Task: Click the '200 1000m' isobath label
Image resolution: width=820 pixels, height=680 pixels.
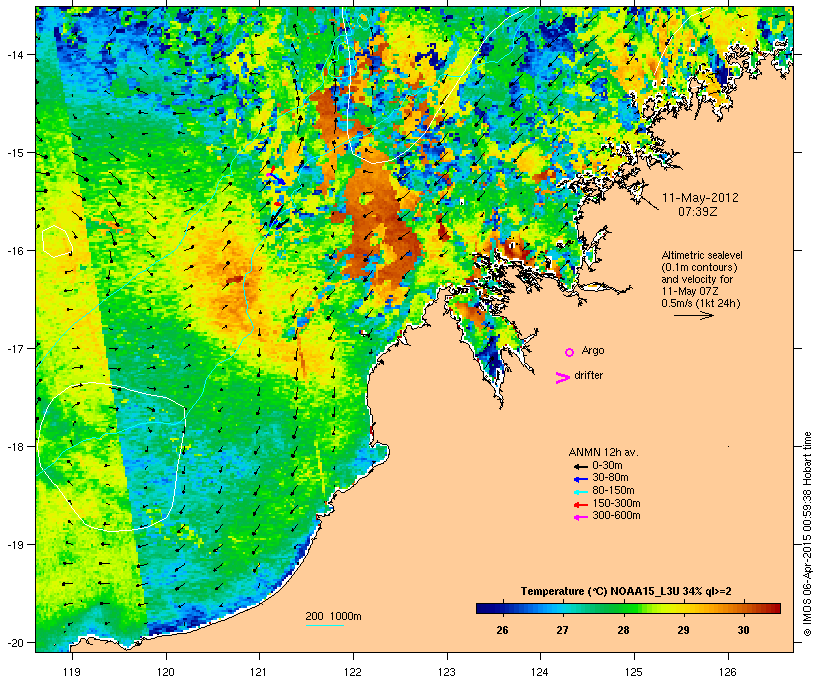Action: [333, 616]
